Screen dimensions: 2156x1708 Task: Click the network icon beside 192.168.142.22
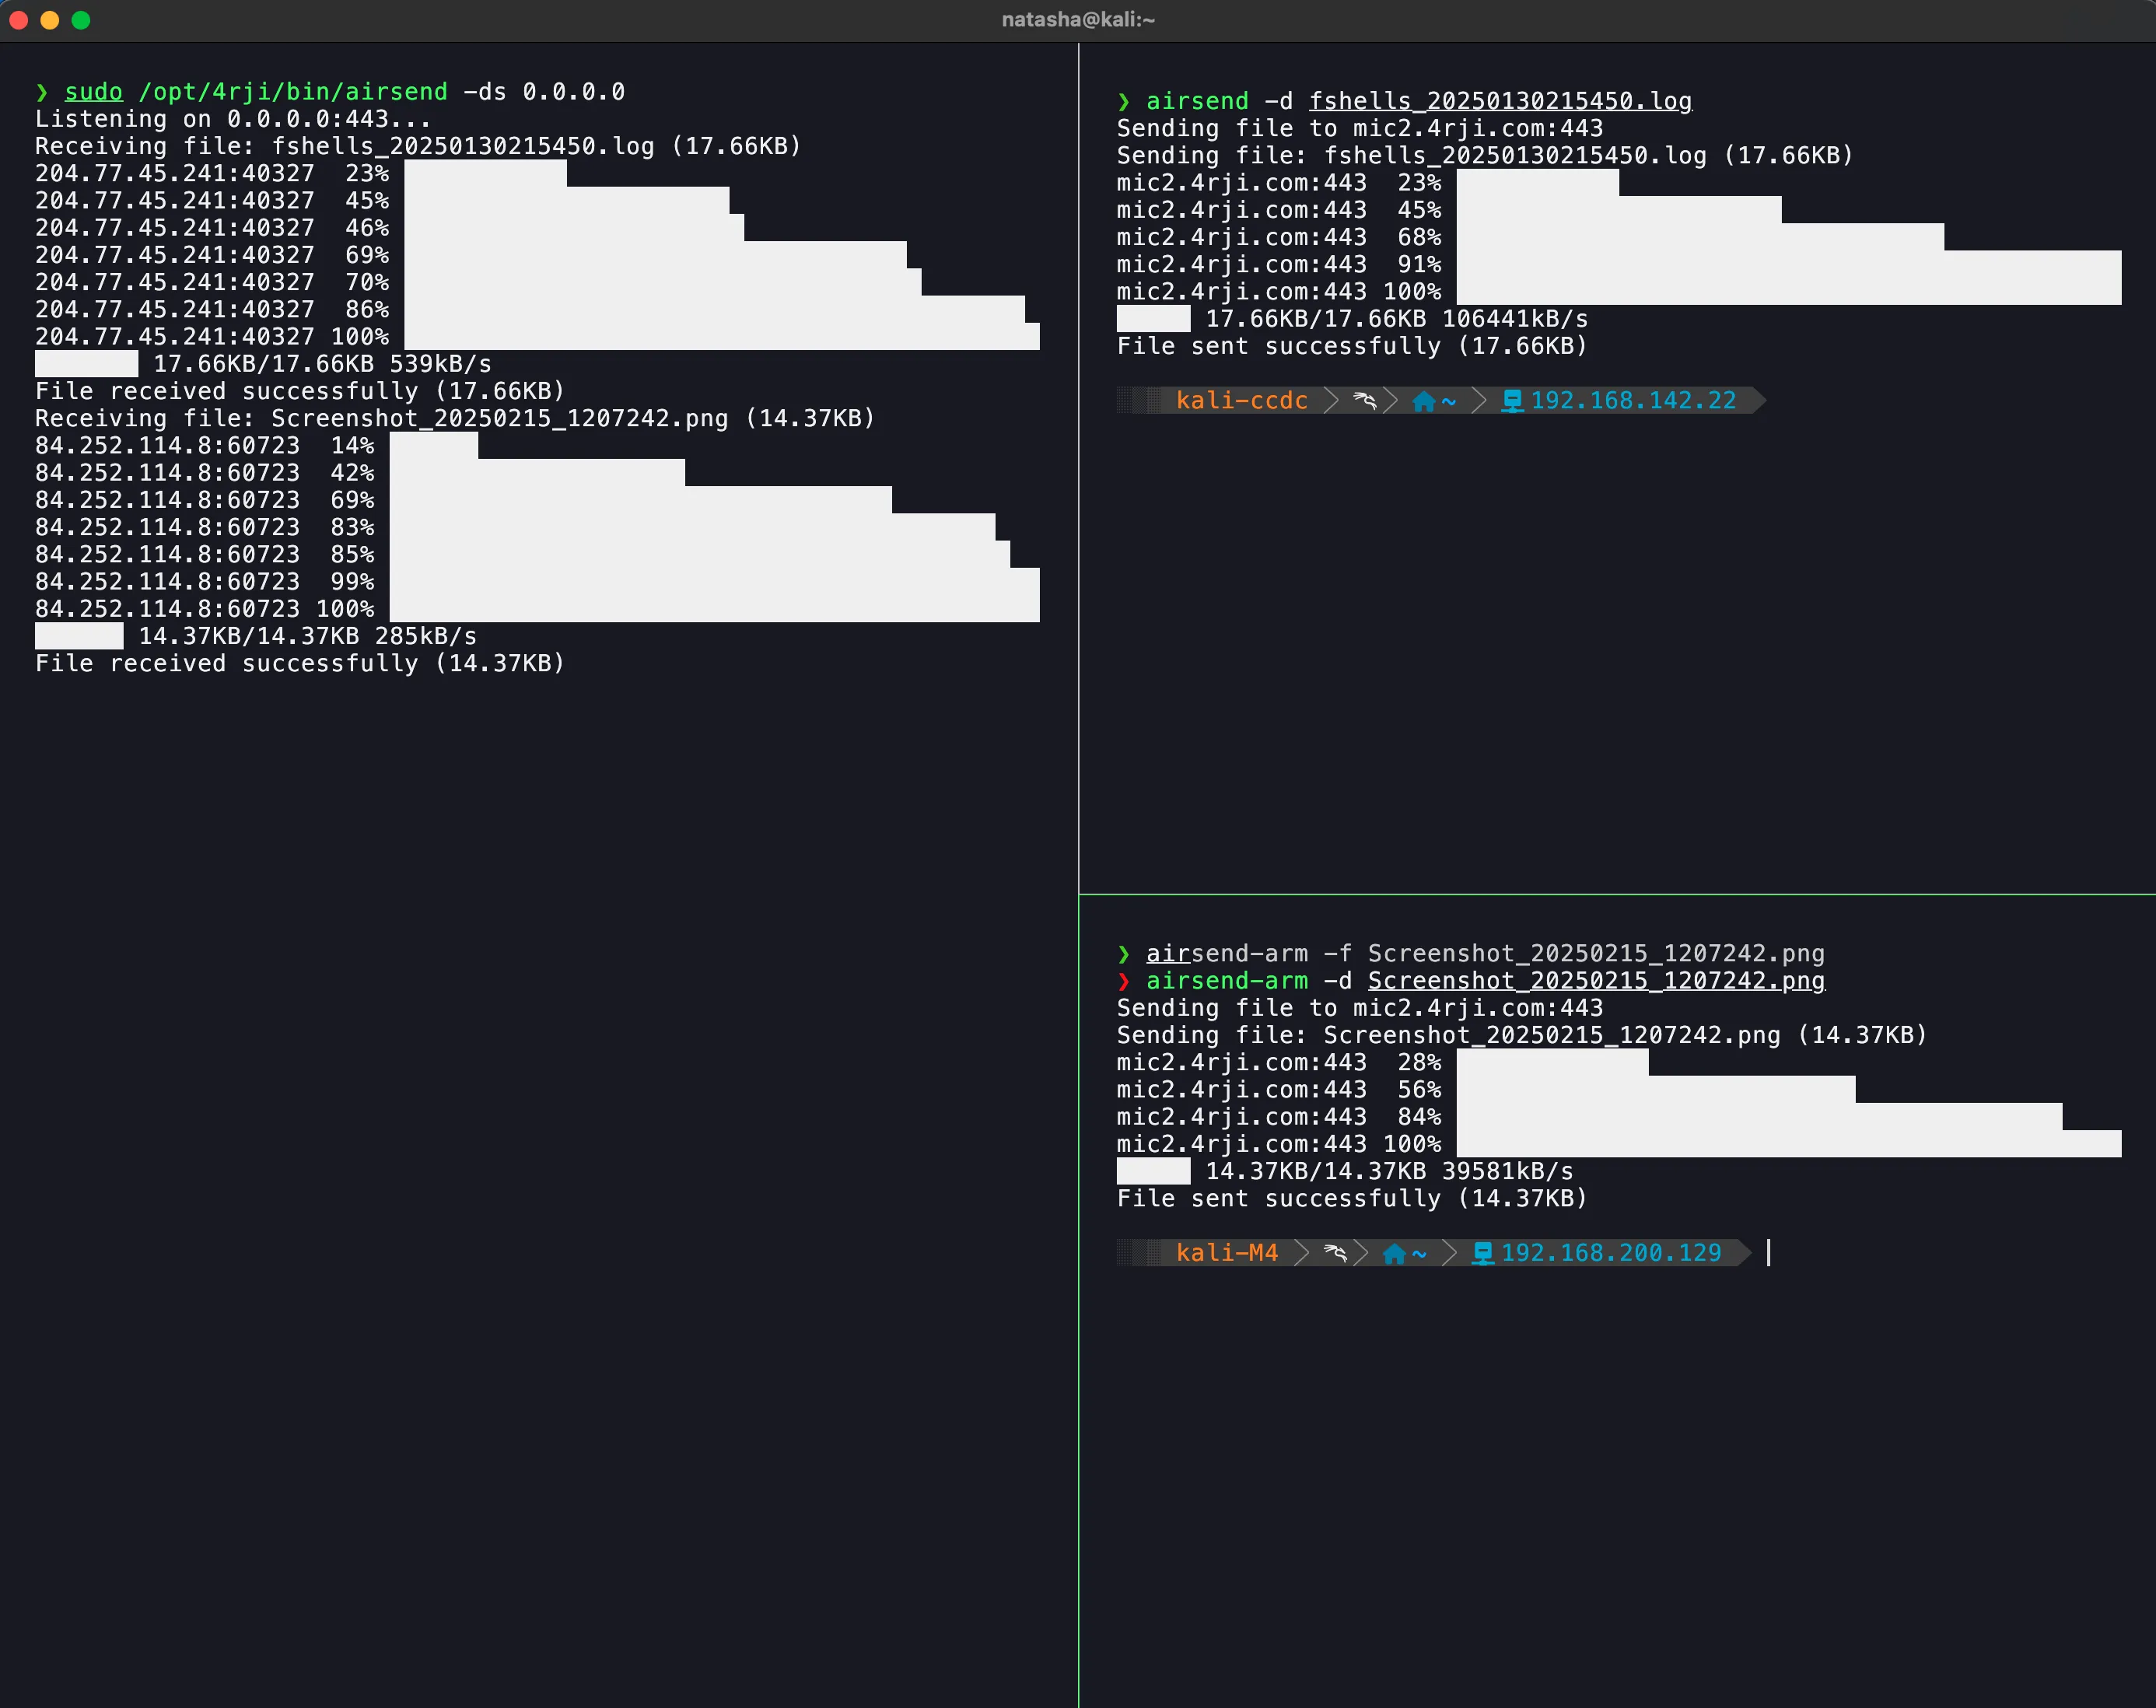(x=1512, y=401)
